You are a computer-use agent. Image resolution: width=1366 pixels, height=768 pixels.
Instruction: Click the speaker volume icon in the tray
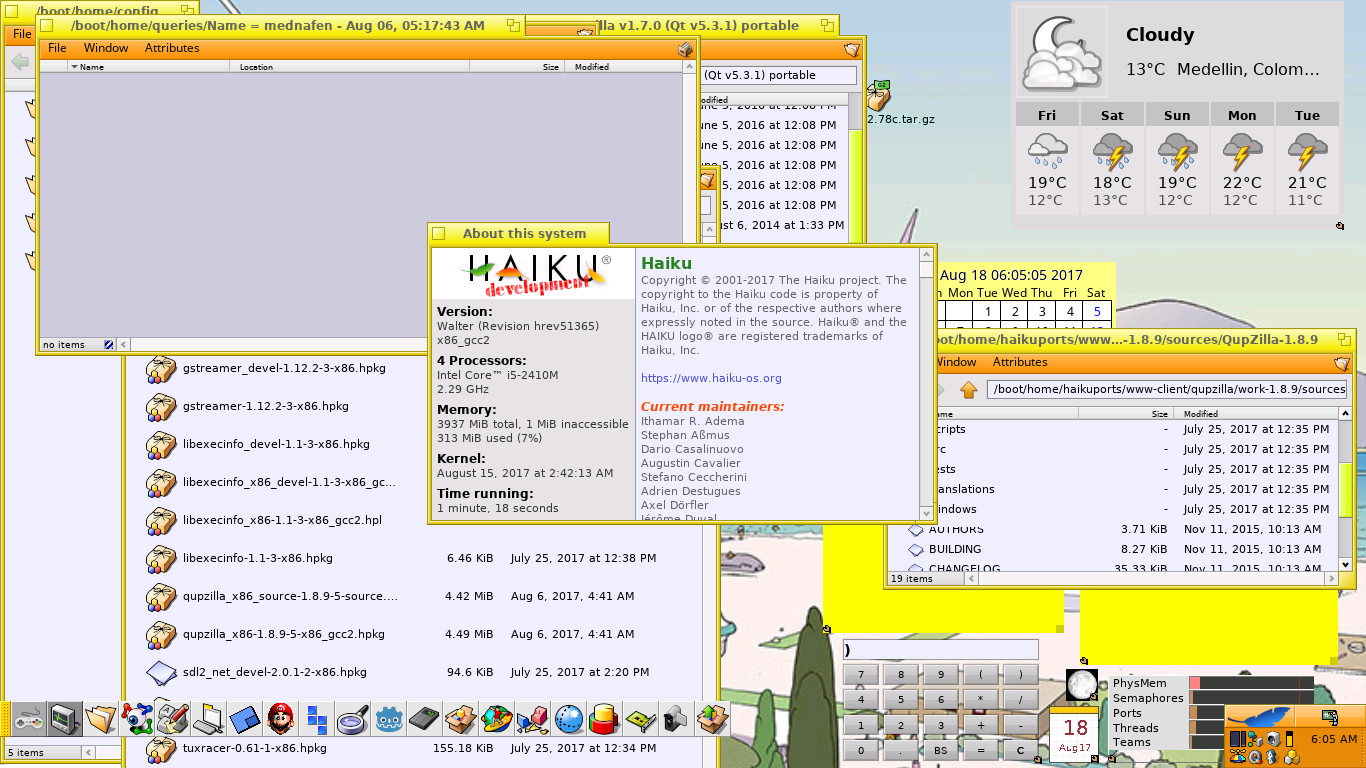[x=1273, y=740]
